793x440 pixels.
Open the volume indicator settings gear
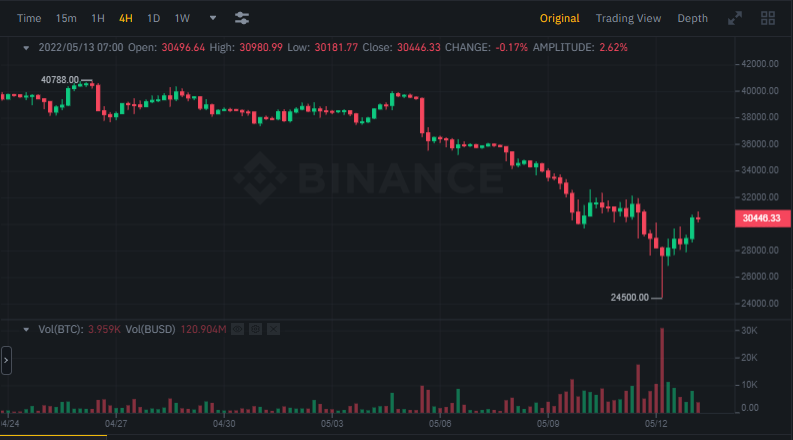(255, 329)
